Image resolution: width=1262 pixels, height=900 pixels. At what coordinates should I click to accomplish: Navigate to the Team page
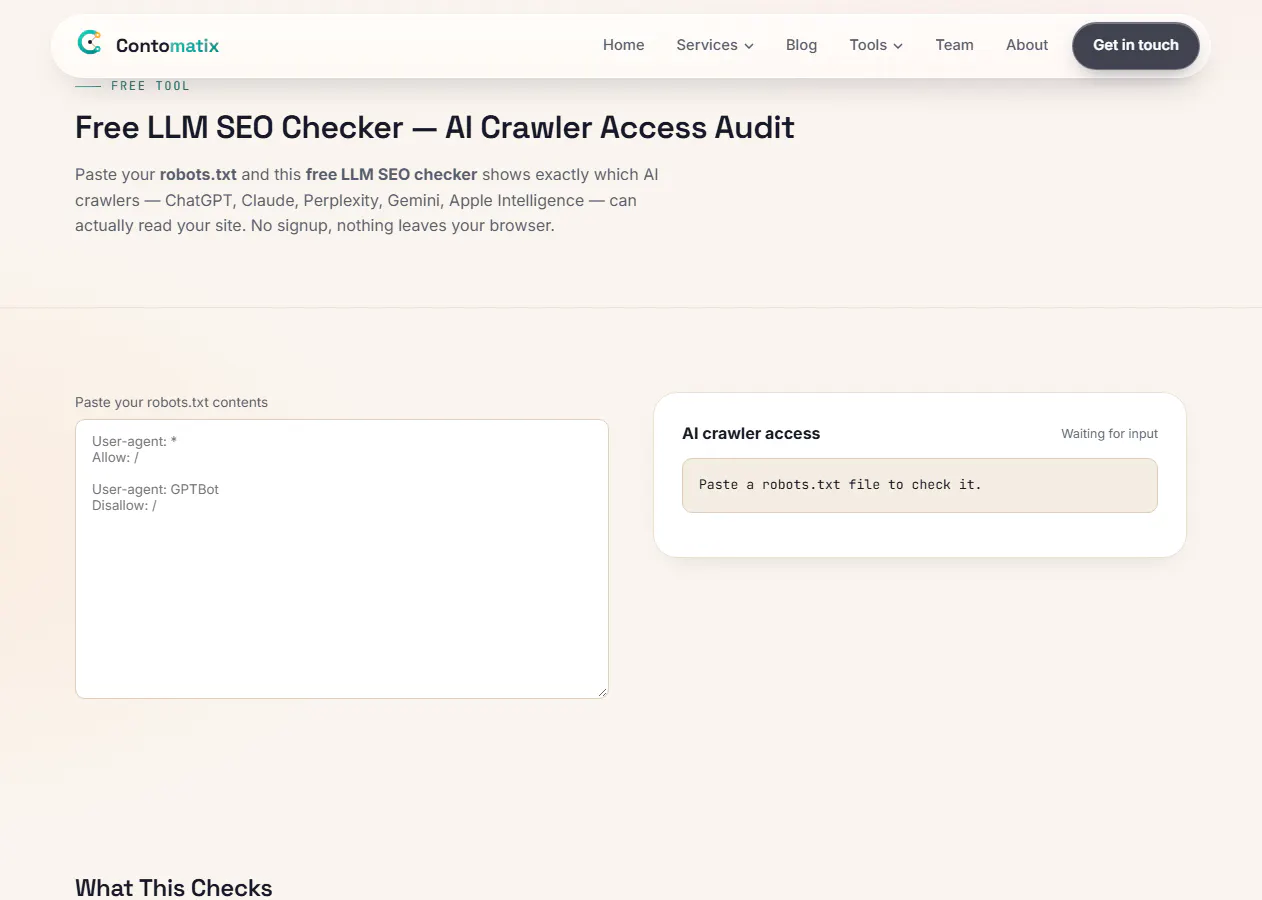coord(954,45)
